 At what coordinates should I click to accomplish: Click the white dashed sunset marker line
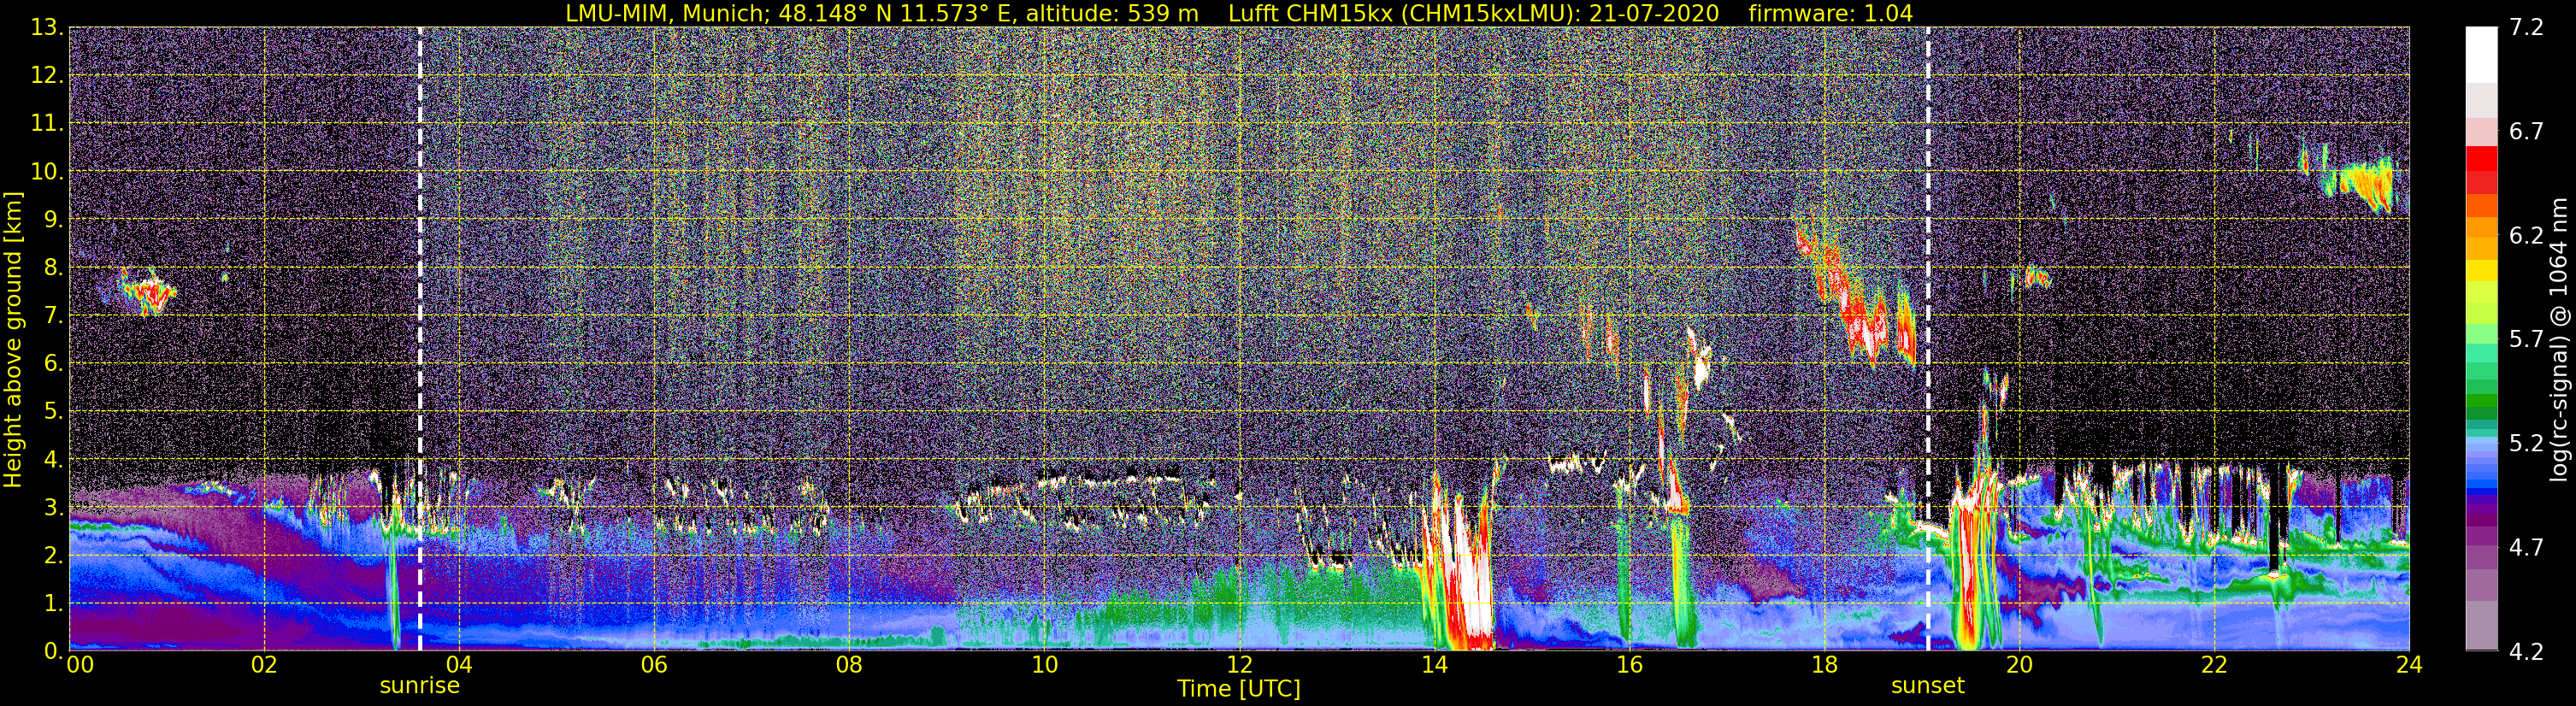point(1927,339)
